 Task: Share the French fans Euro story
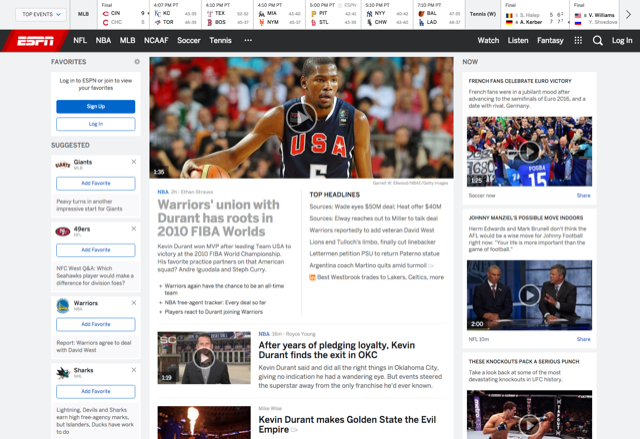click(x=583, y=195)
